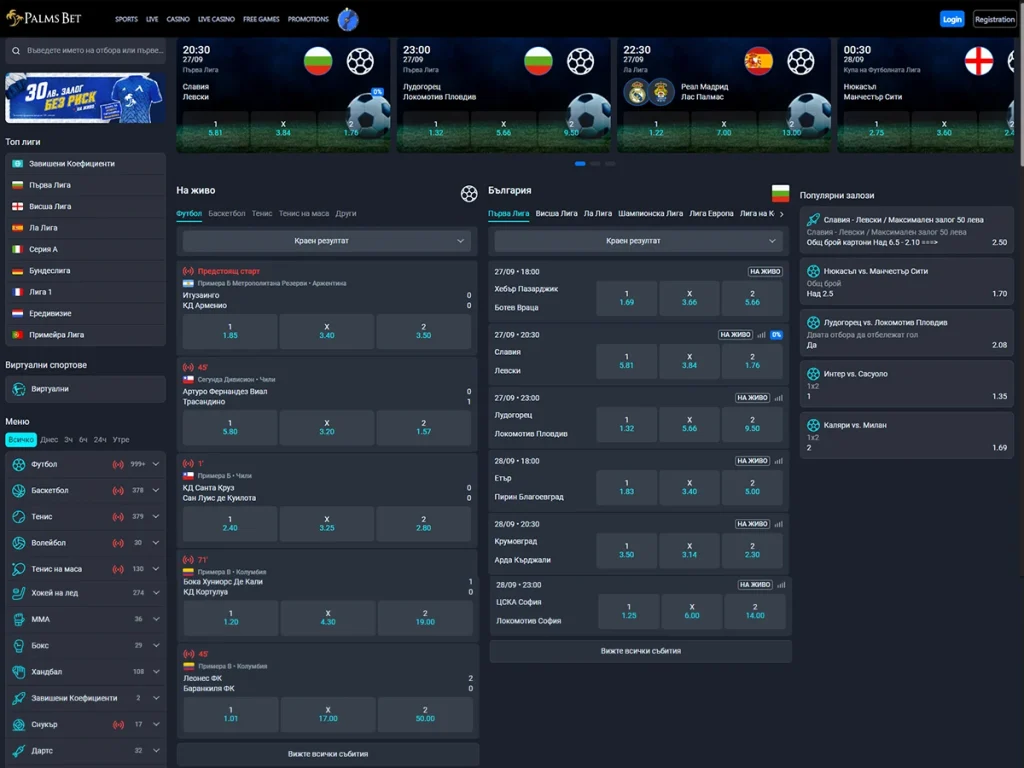Click rocket icon for Завишени Коефициенти in menu
The width and height of the screenshot is (1024, 768).
tap(18, 698)
